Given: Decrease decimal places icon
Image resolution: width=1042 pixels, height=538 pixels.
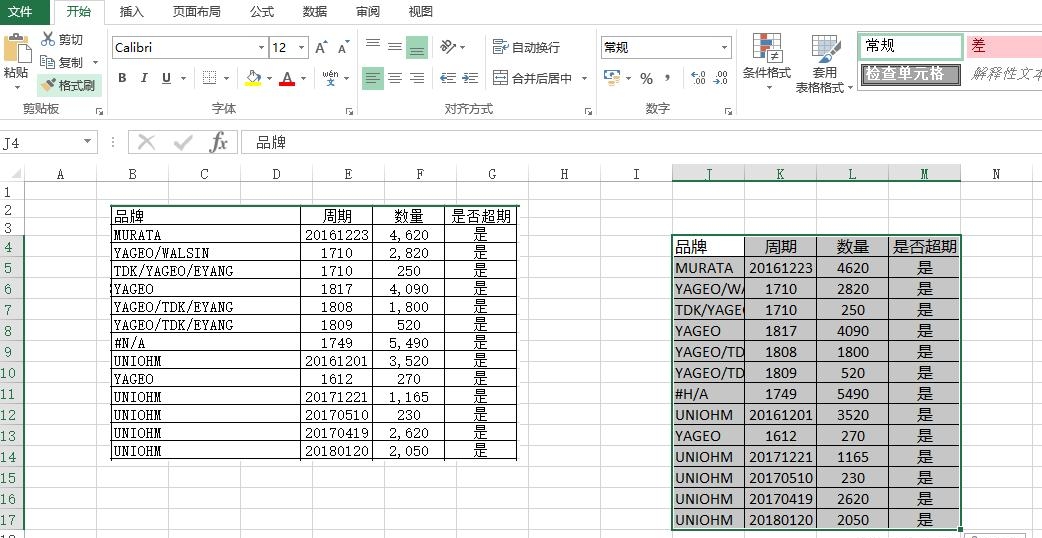Looking at the screenshot, I should 721,78.
